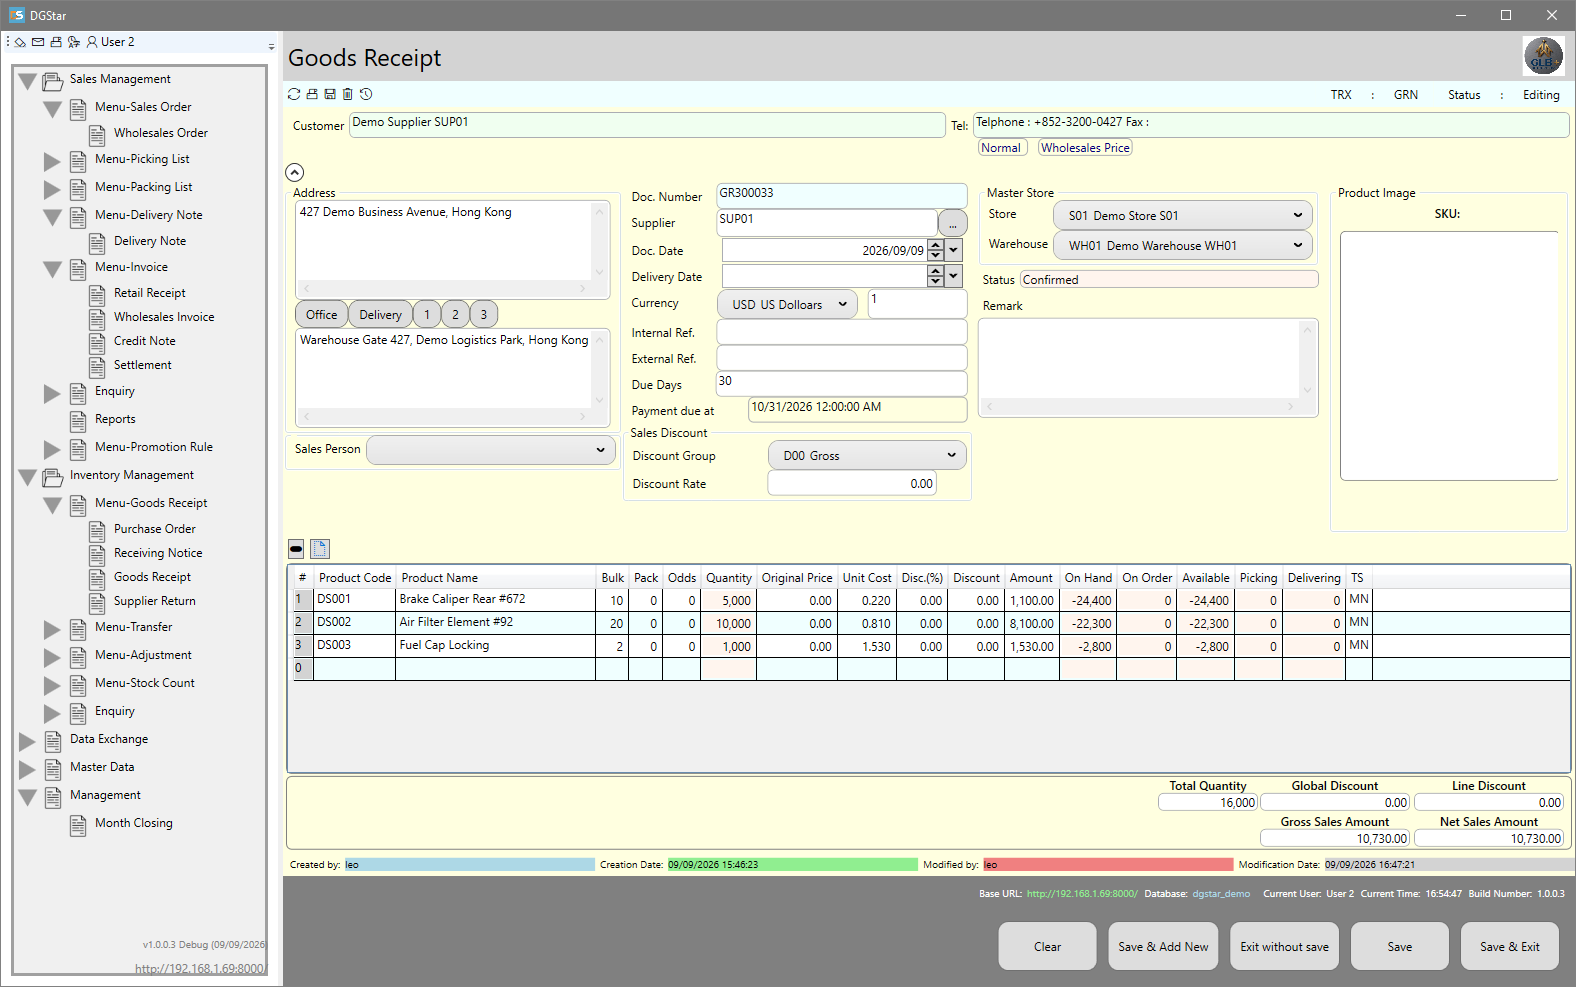
Task: Open Supplier Return in the sidebar
Action: coord(155,601)
